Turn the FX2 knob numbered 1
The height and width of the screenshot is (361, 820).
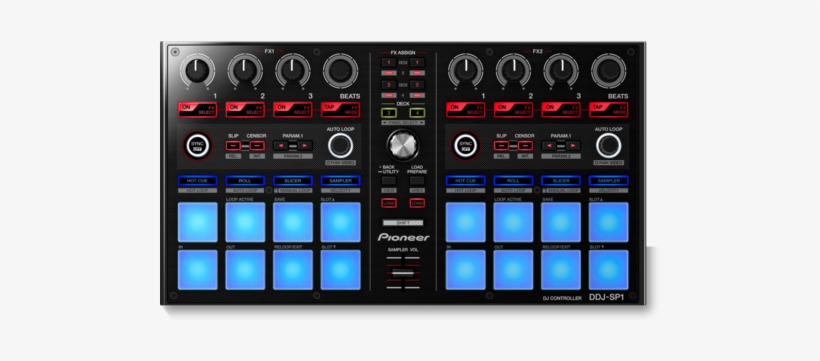(x=465, y=71)
